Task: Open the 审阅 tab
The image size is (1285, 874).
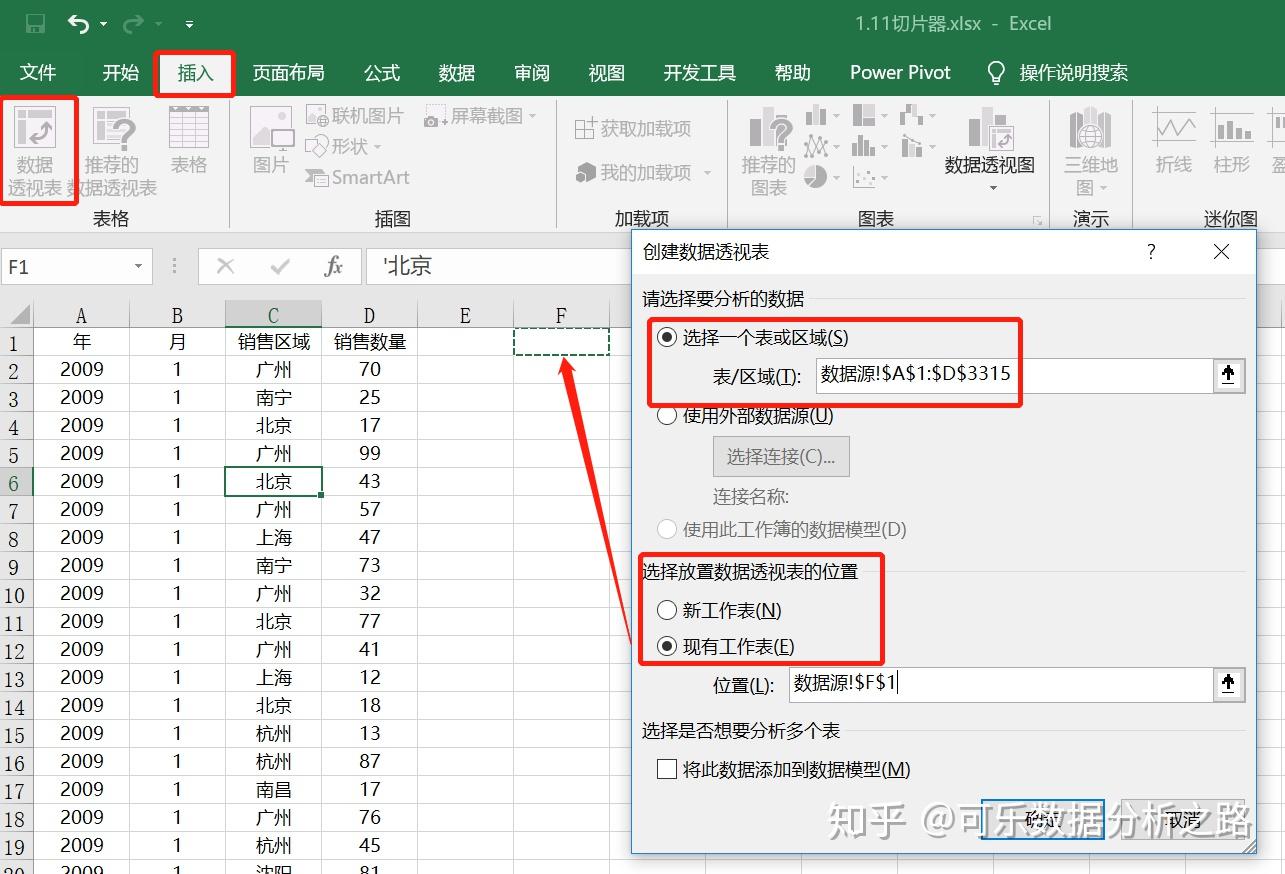Action: coord(532,73)
